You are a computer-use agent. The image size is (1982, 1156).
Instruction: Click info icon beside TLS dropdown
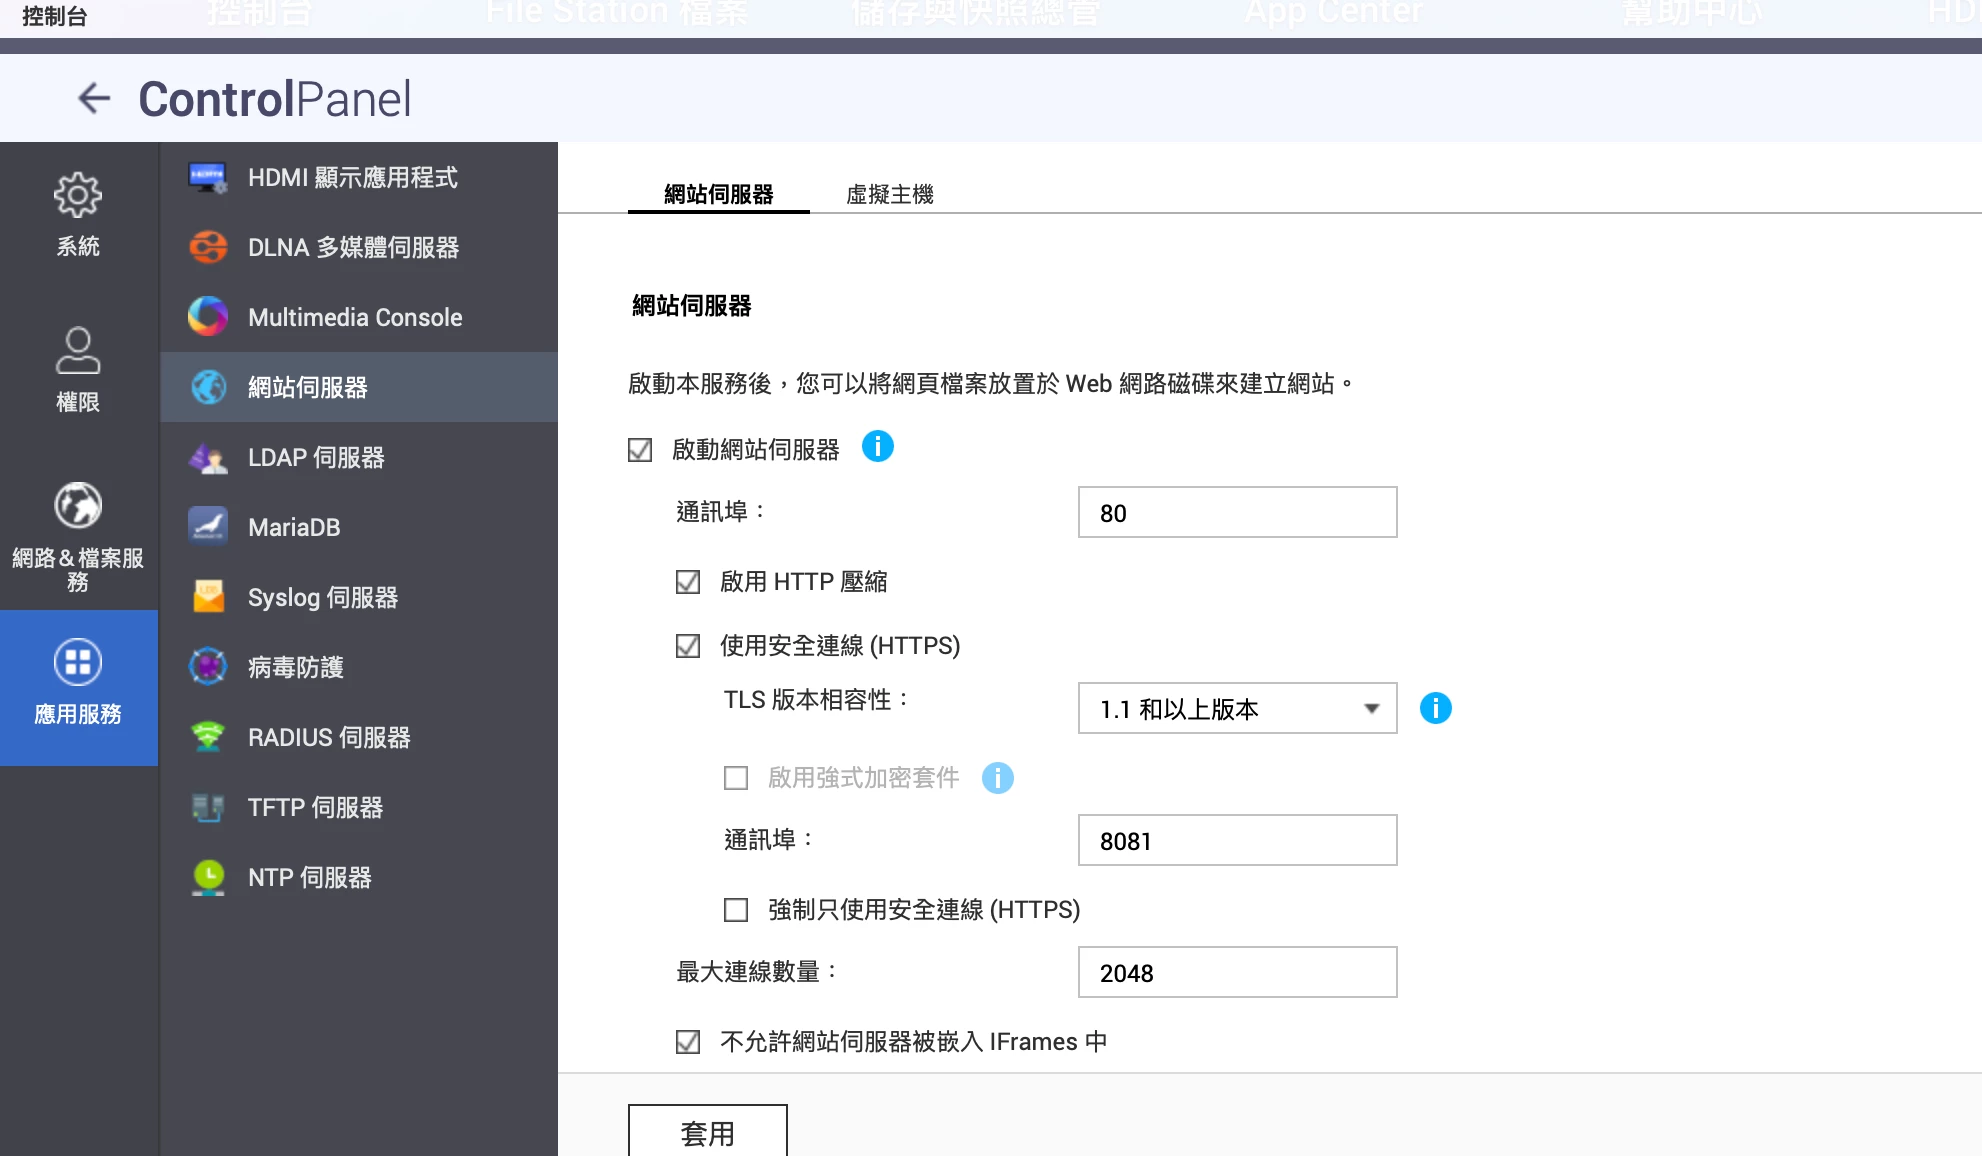(x=1435, y=708)
